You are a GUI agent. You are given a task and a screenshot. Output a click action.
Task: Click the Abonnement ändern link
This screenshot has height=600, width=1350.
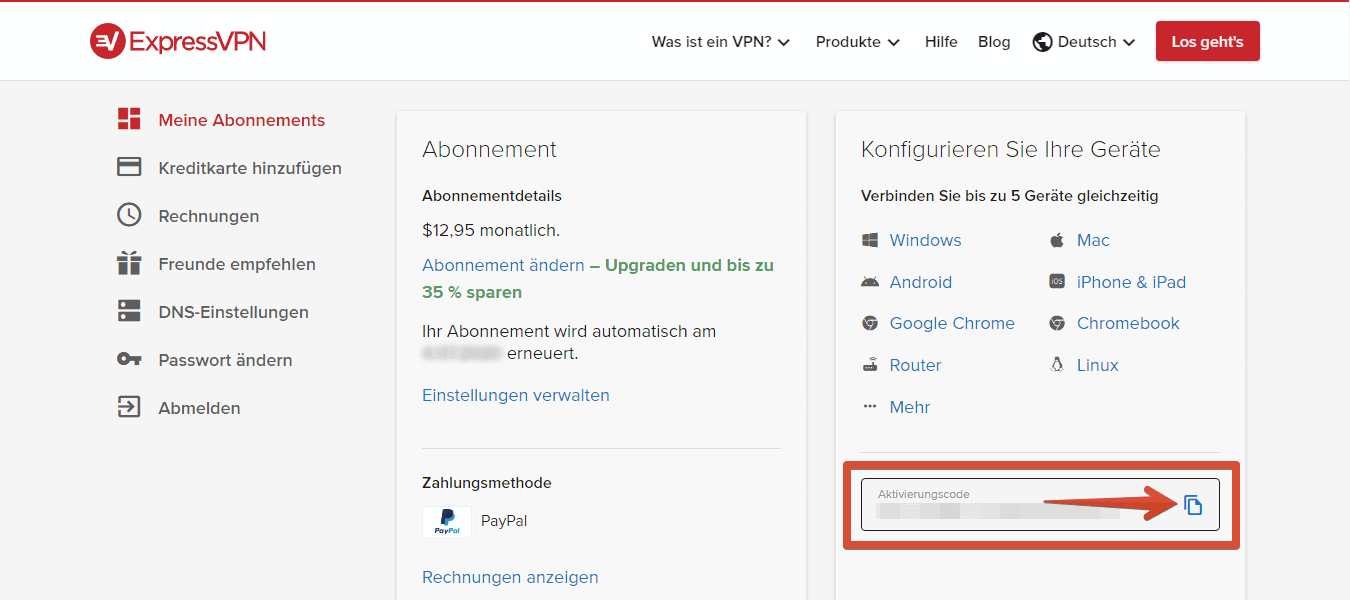click(503, 265)
